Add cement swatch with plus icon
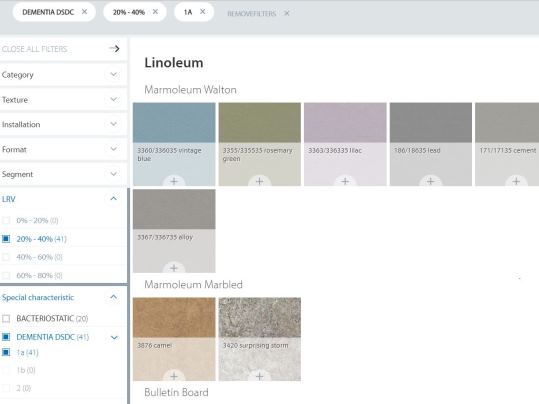 coord(516,181)
